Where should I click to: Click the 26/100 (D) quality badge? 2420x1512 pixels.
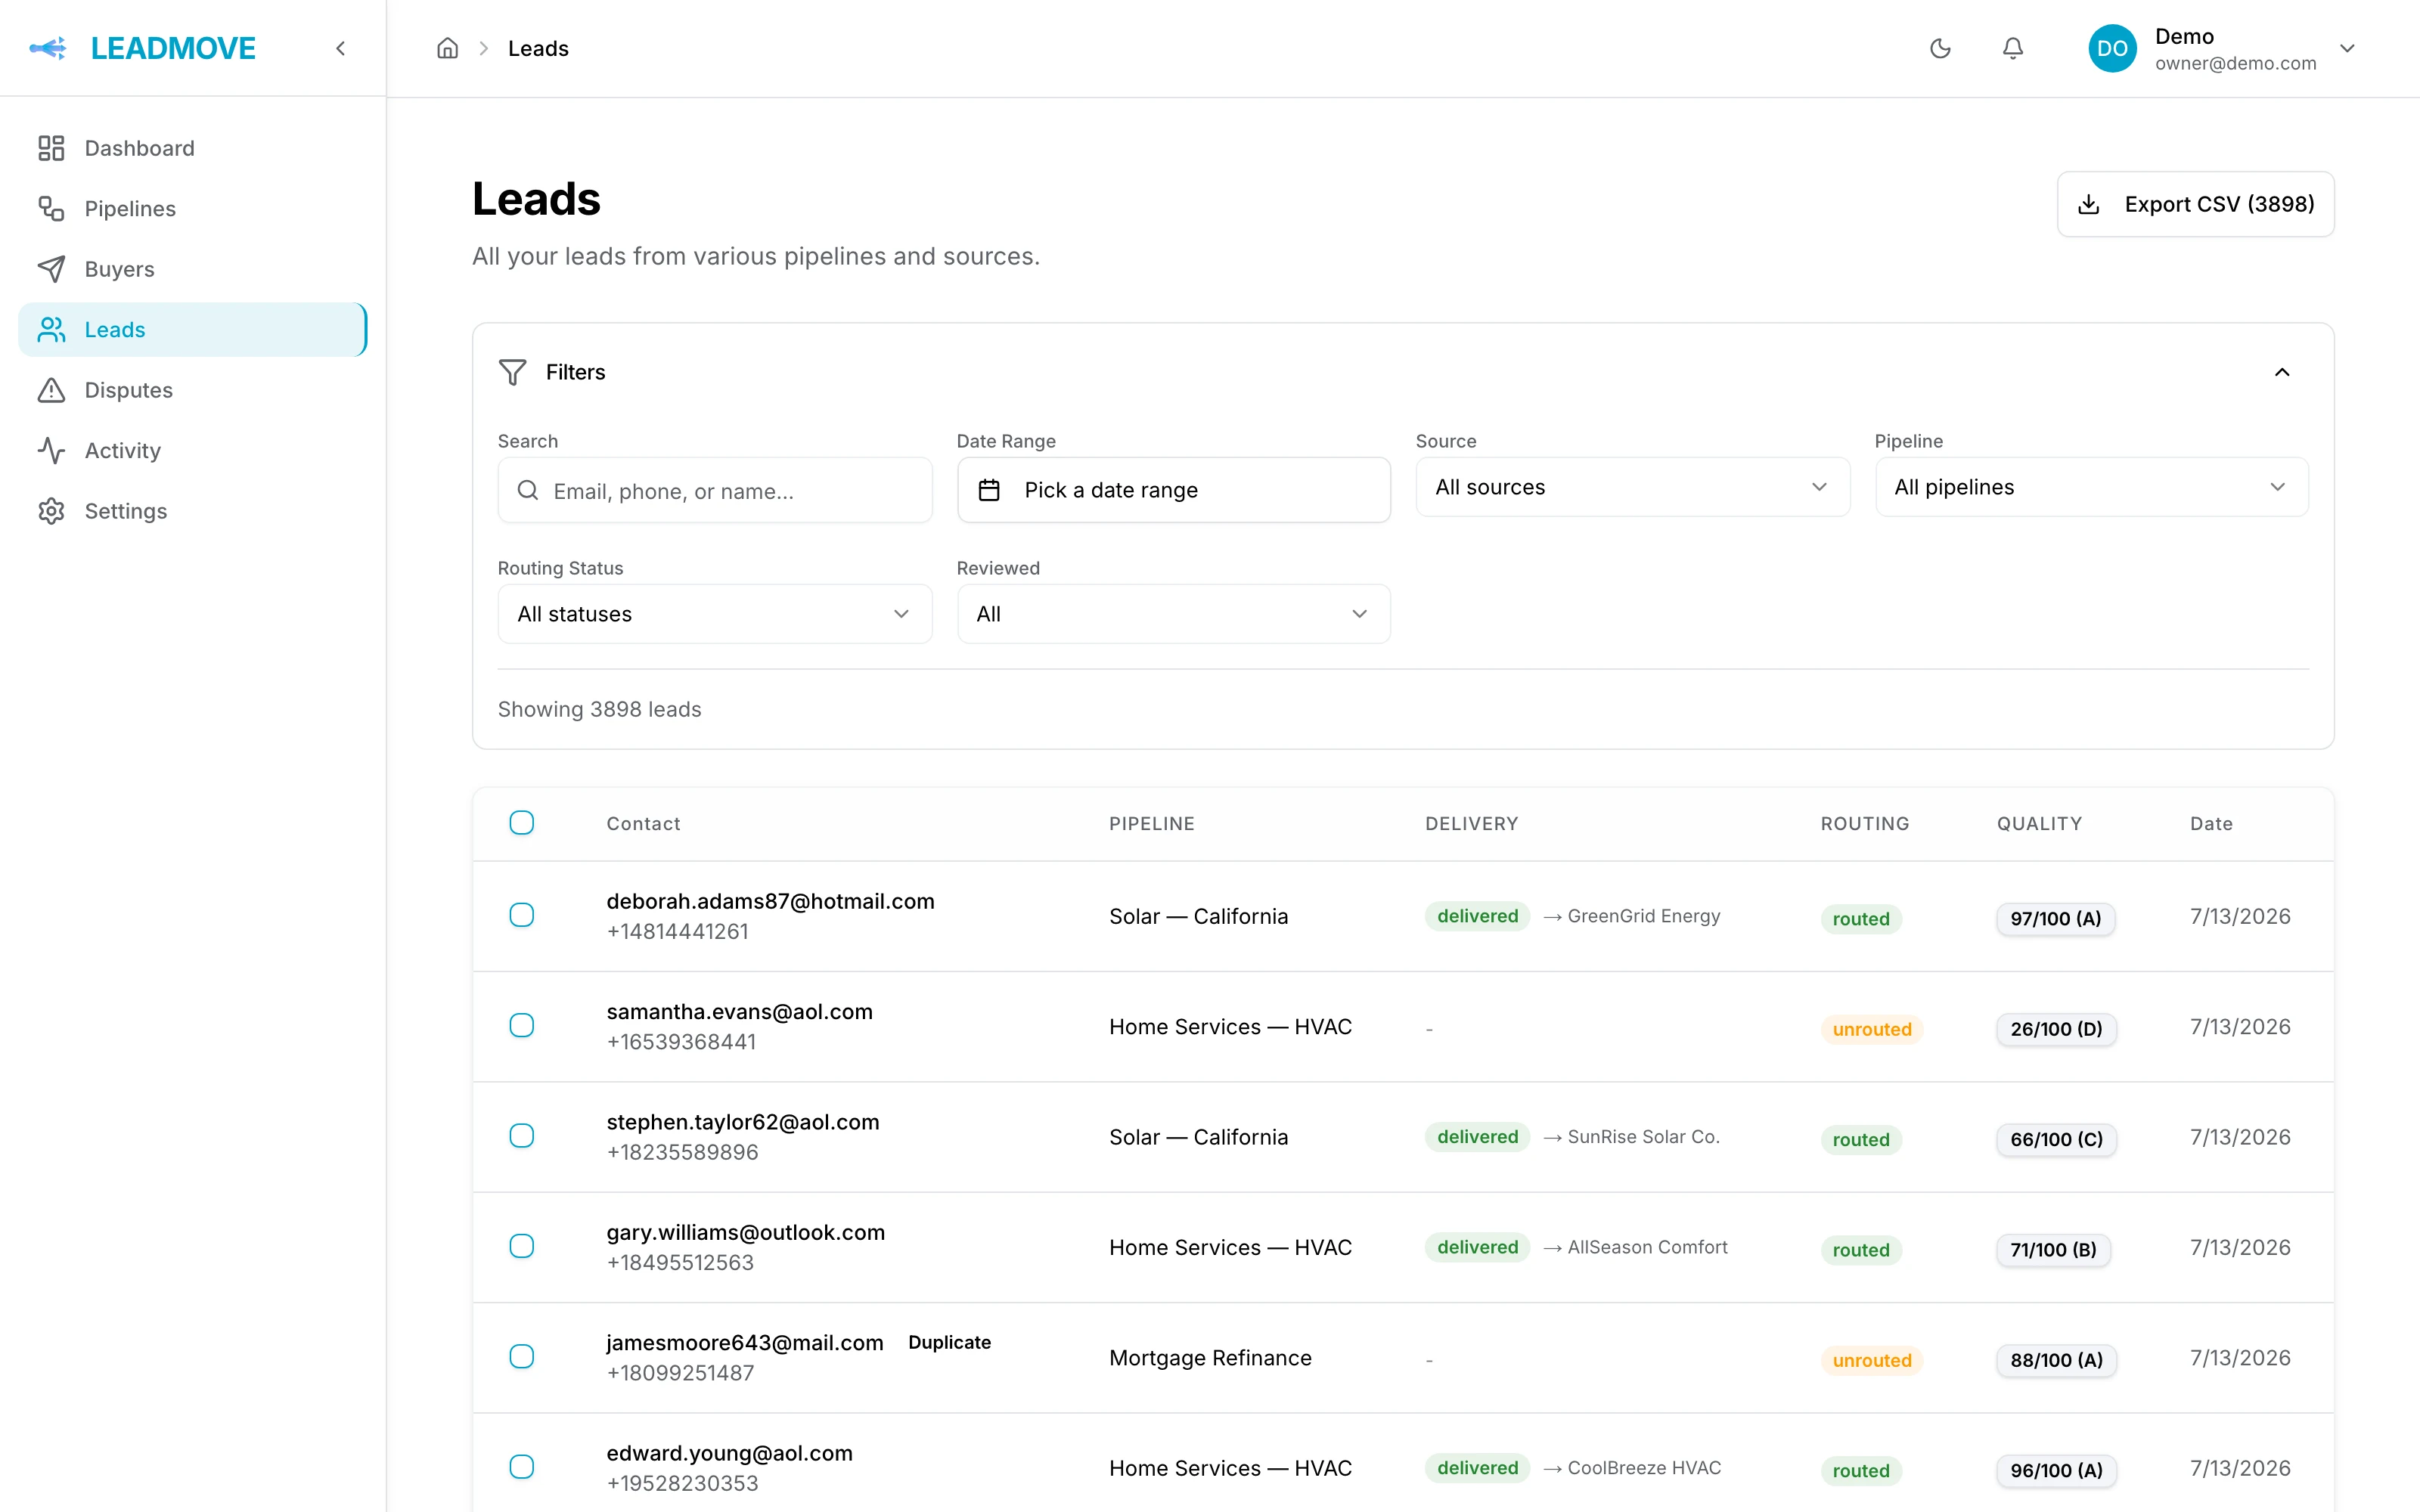tap(2056, 1029)
